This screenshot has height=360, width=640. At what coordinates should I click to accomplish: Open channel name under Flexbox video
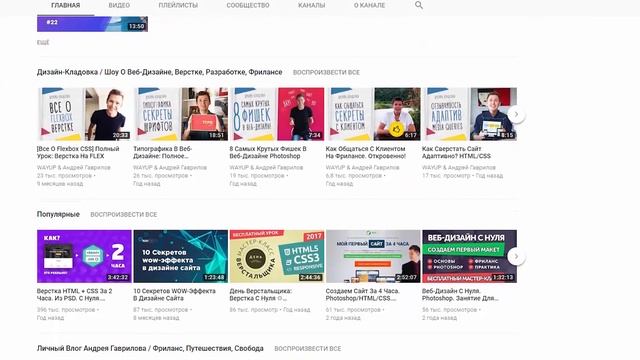point(73,167)
